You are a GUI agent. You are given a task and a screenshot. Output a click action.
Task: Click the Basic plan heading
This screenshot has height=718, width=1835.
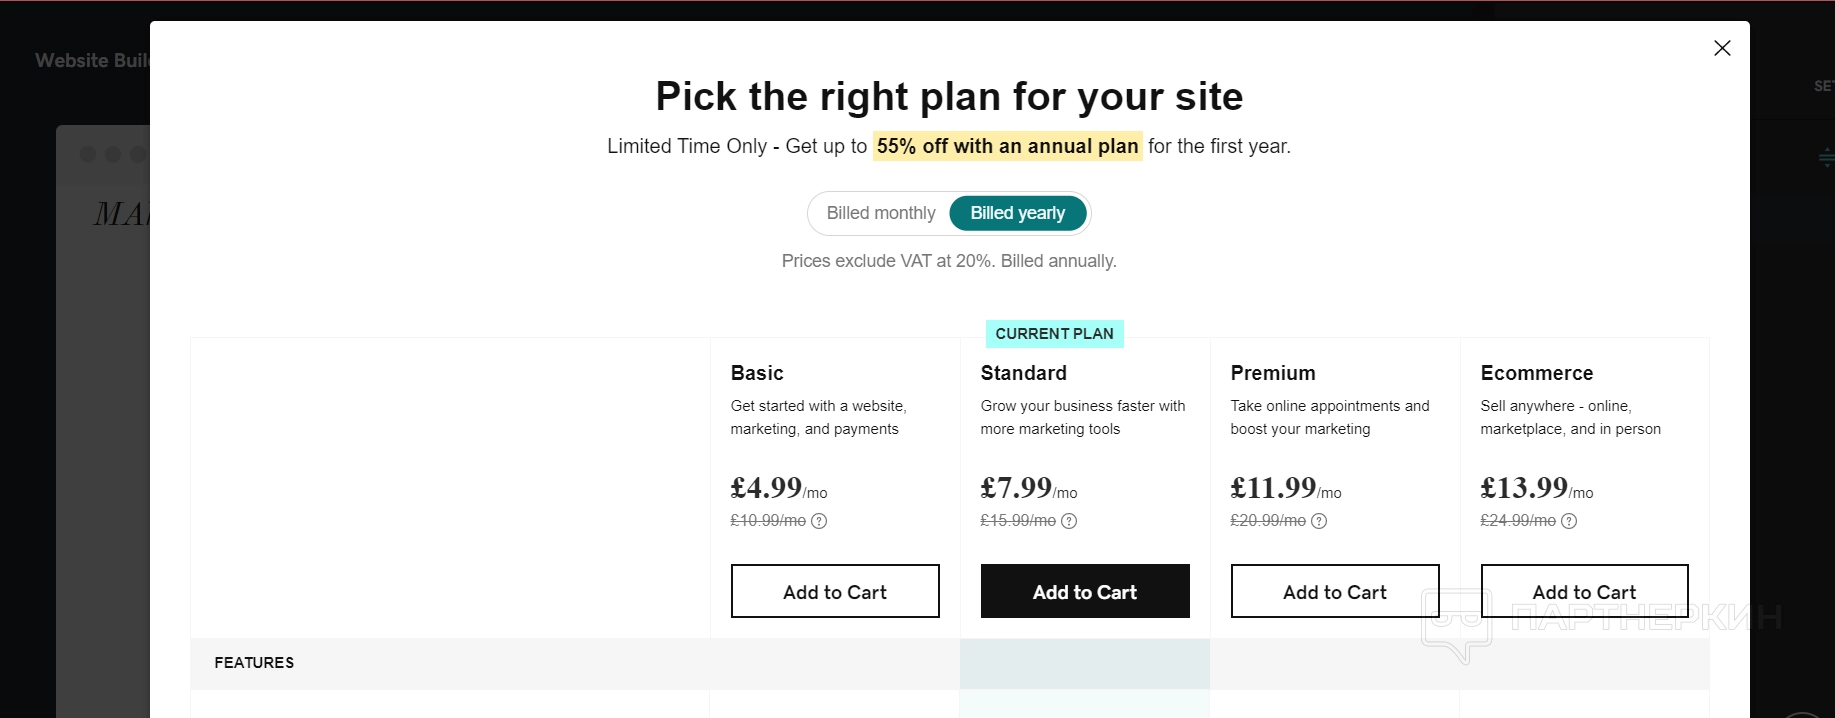click(757, 373)
